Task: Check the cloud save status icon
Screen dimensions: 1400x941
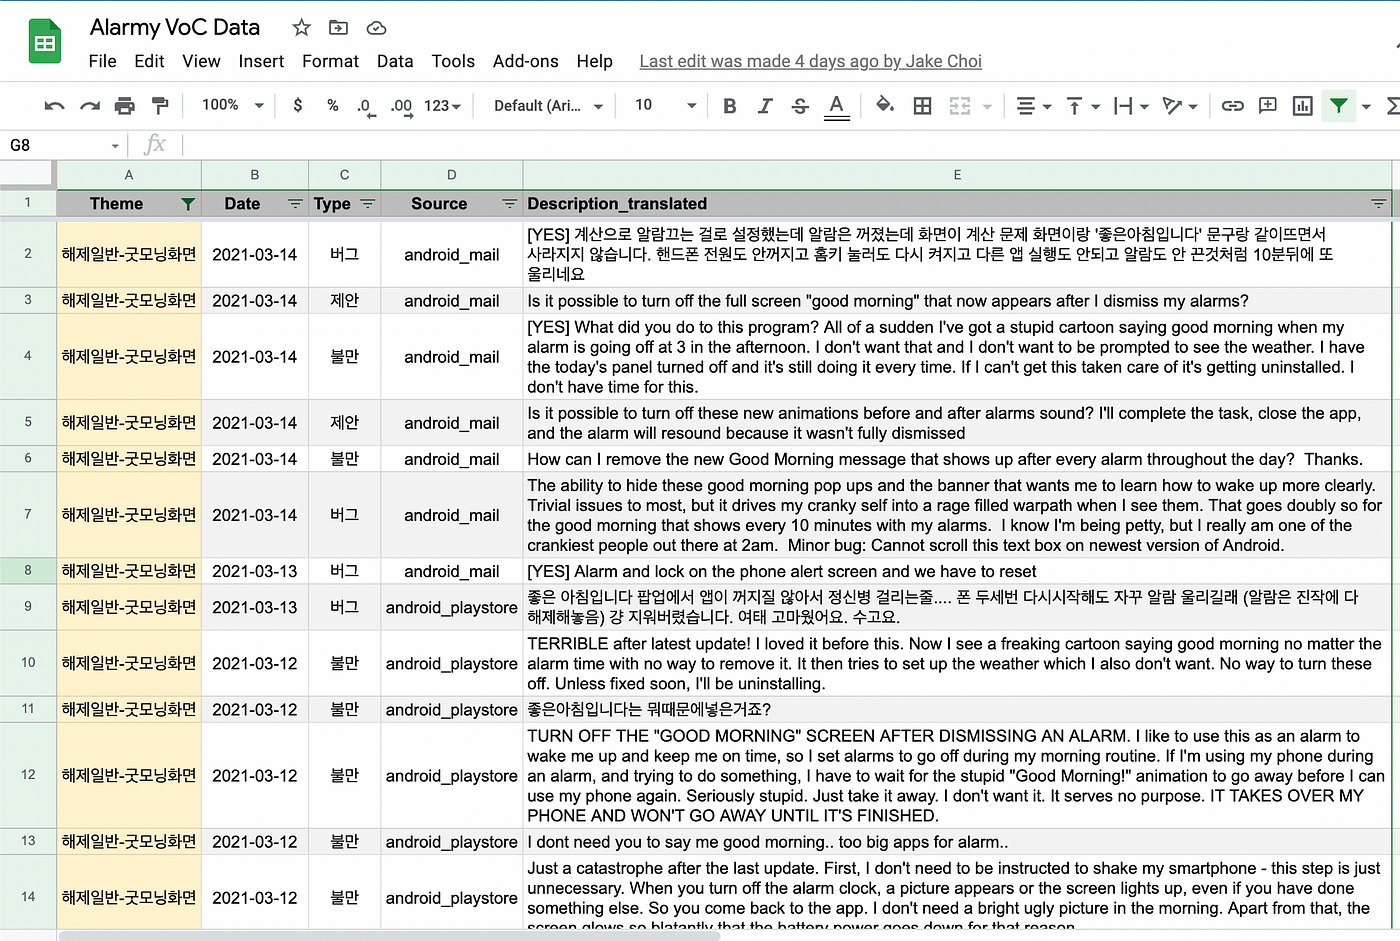Action: click(376, 28)
